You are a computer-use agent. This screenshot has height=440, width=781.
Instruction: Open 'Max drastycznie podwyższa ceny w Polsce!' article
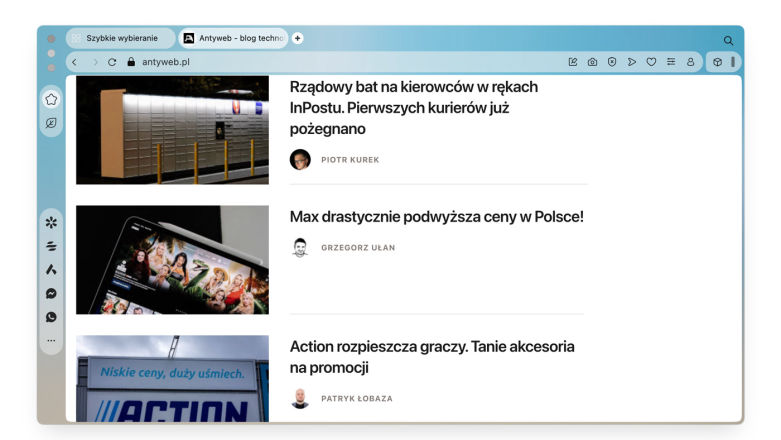pos(437,217)
